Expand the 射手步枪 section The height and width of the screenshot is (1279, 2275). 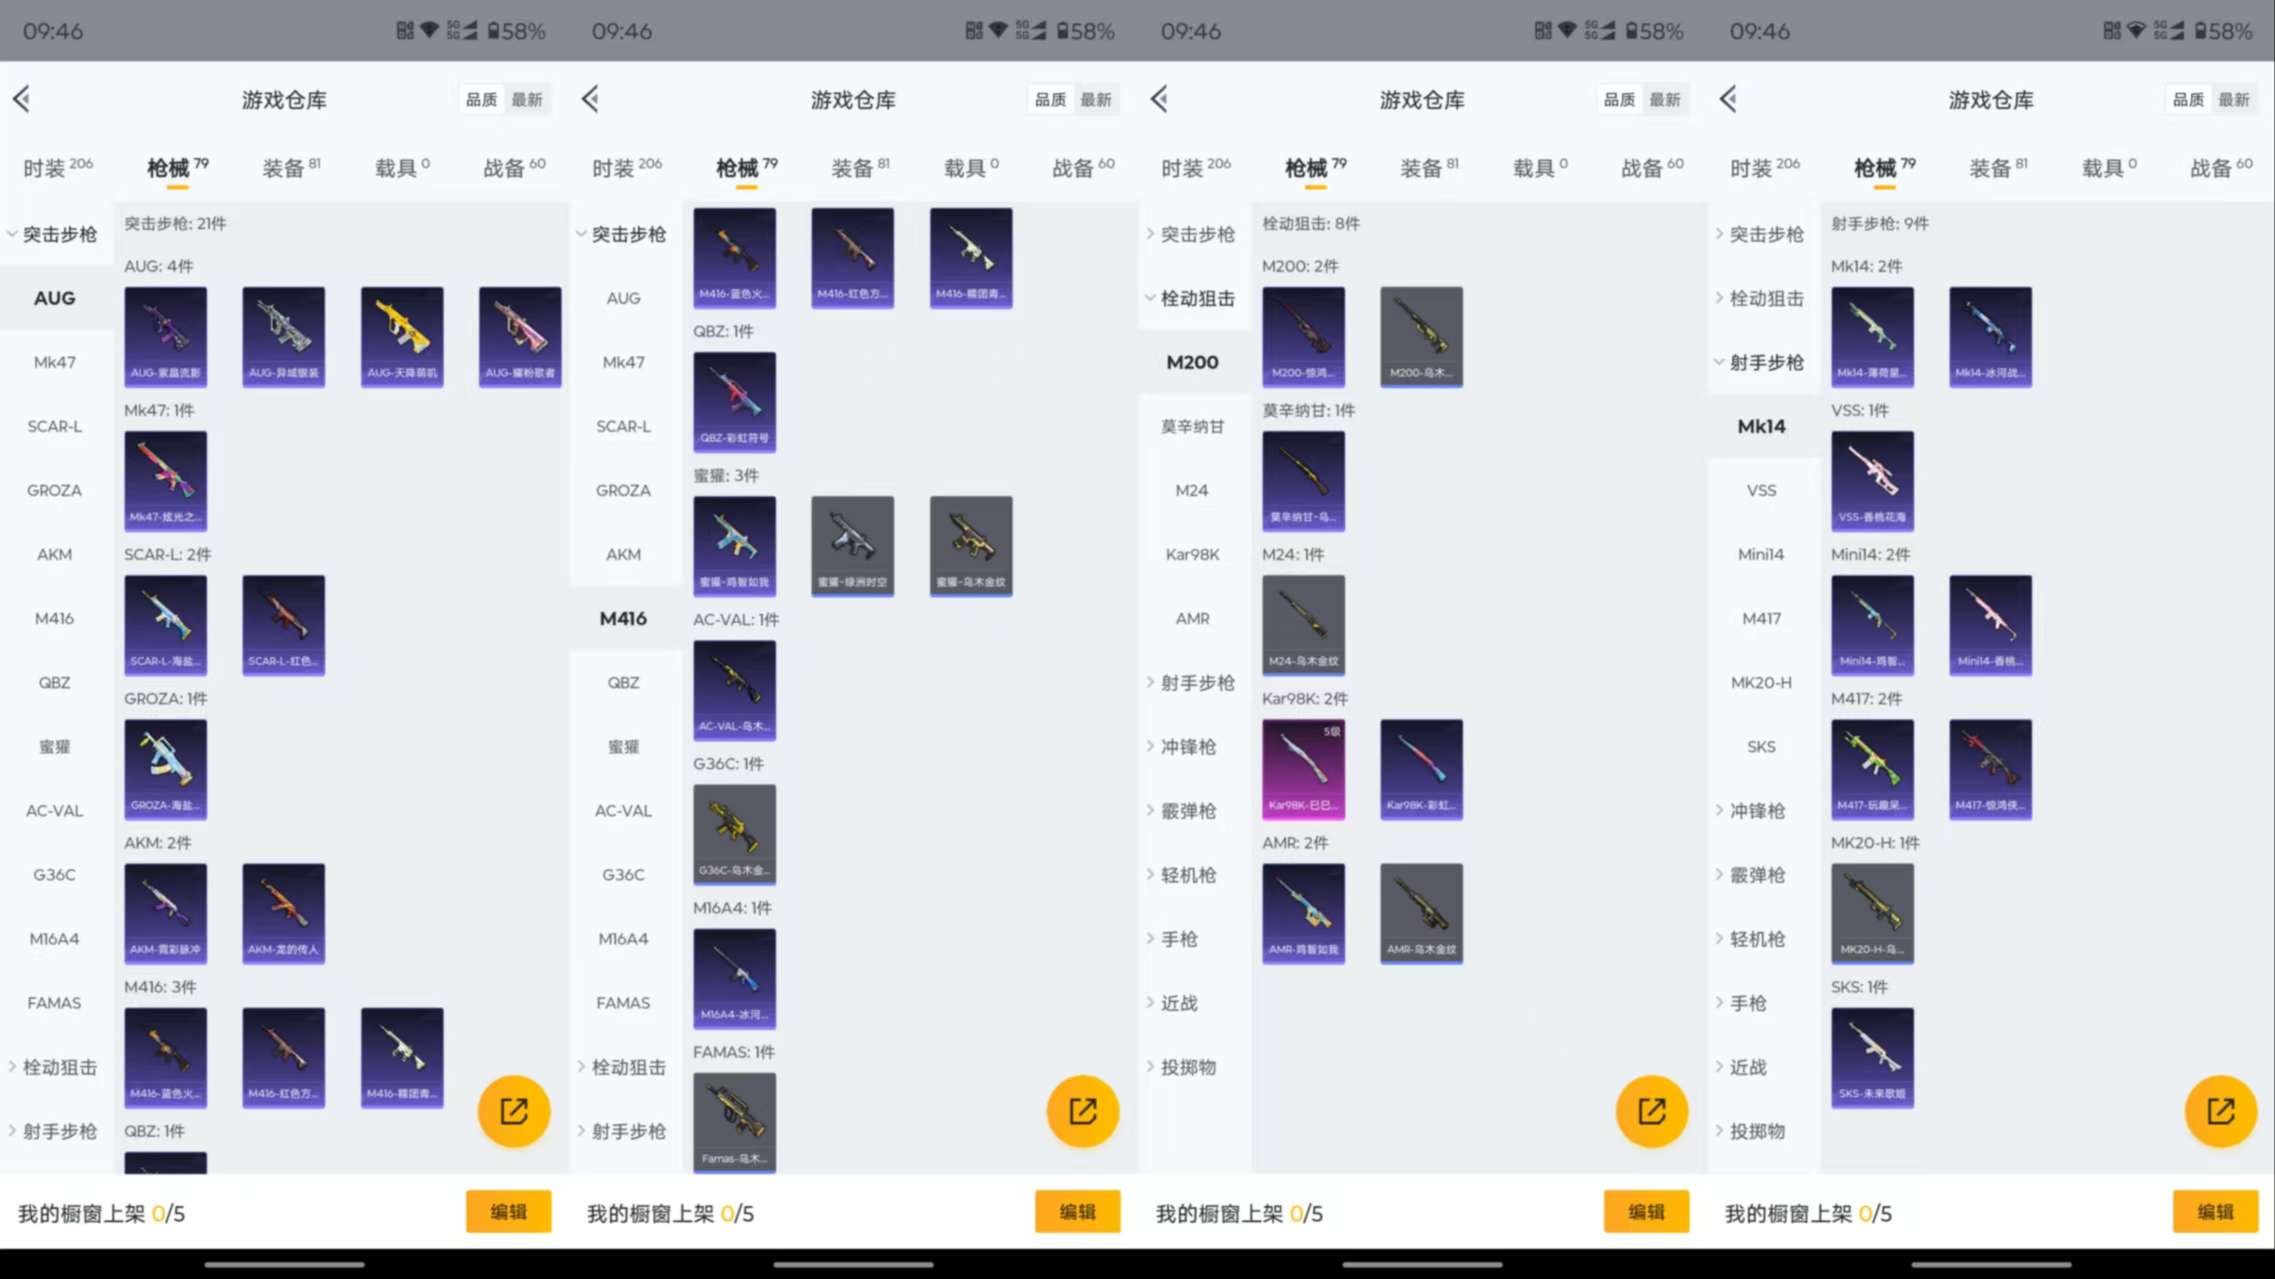tap(57, 1131)
